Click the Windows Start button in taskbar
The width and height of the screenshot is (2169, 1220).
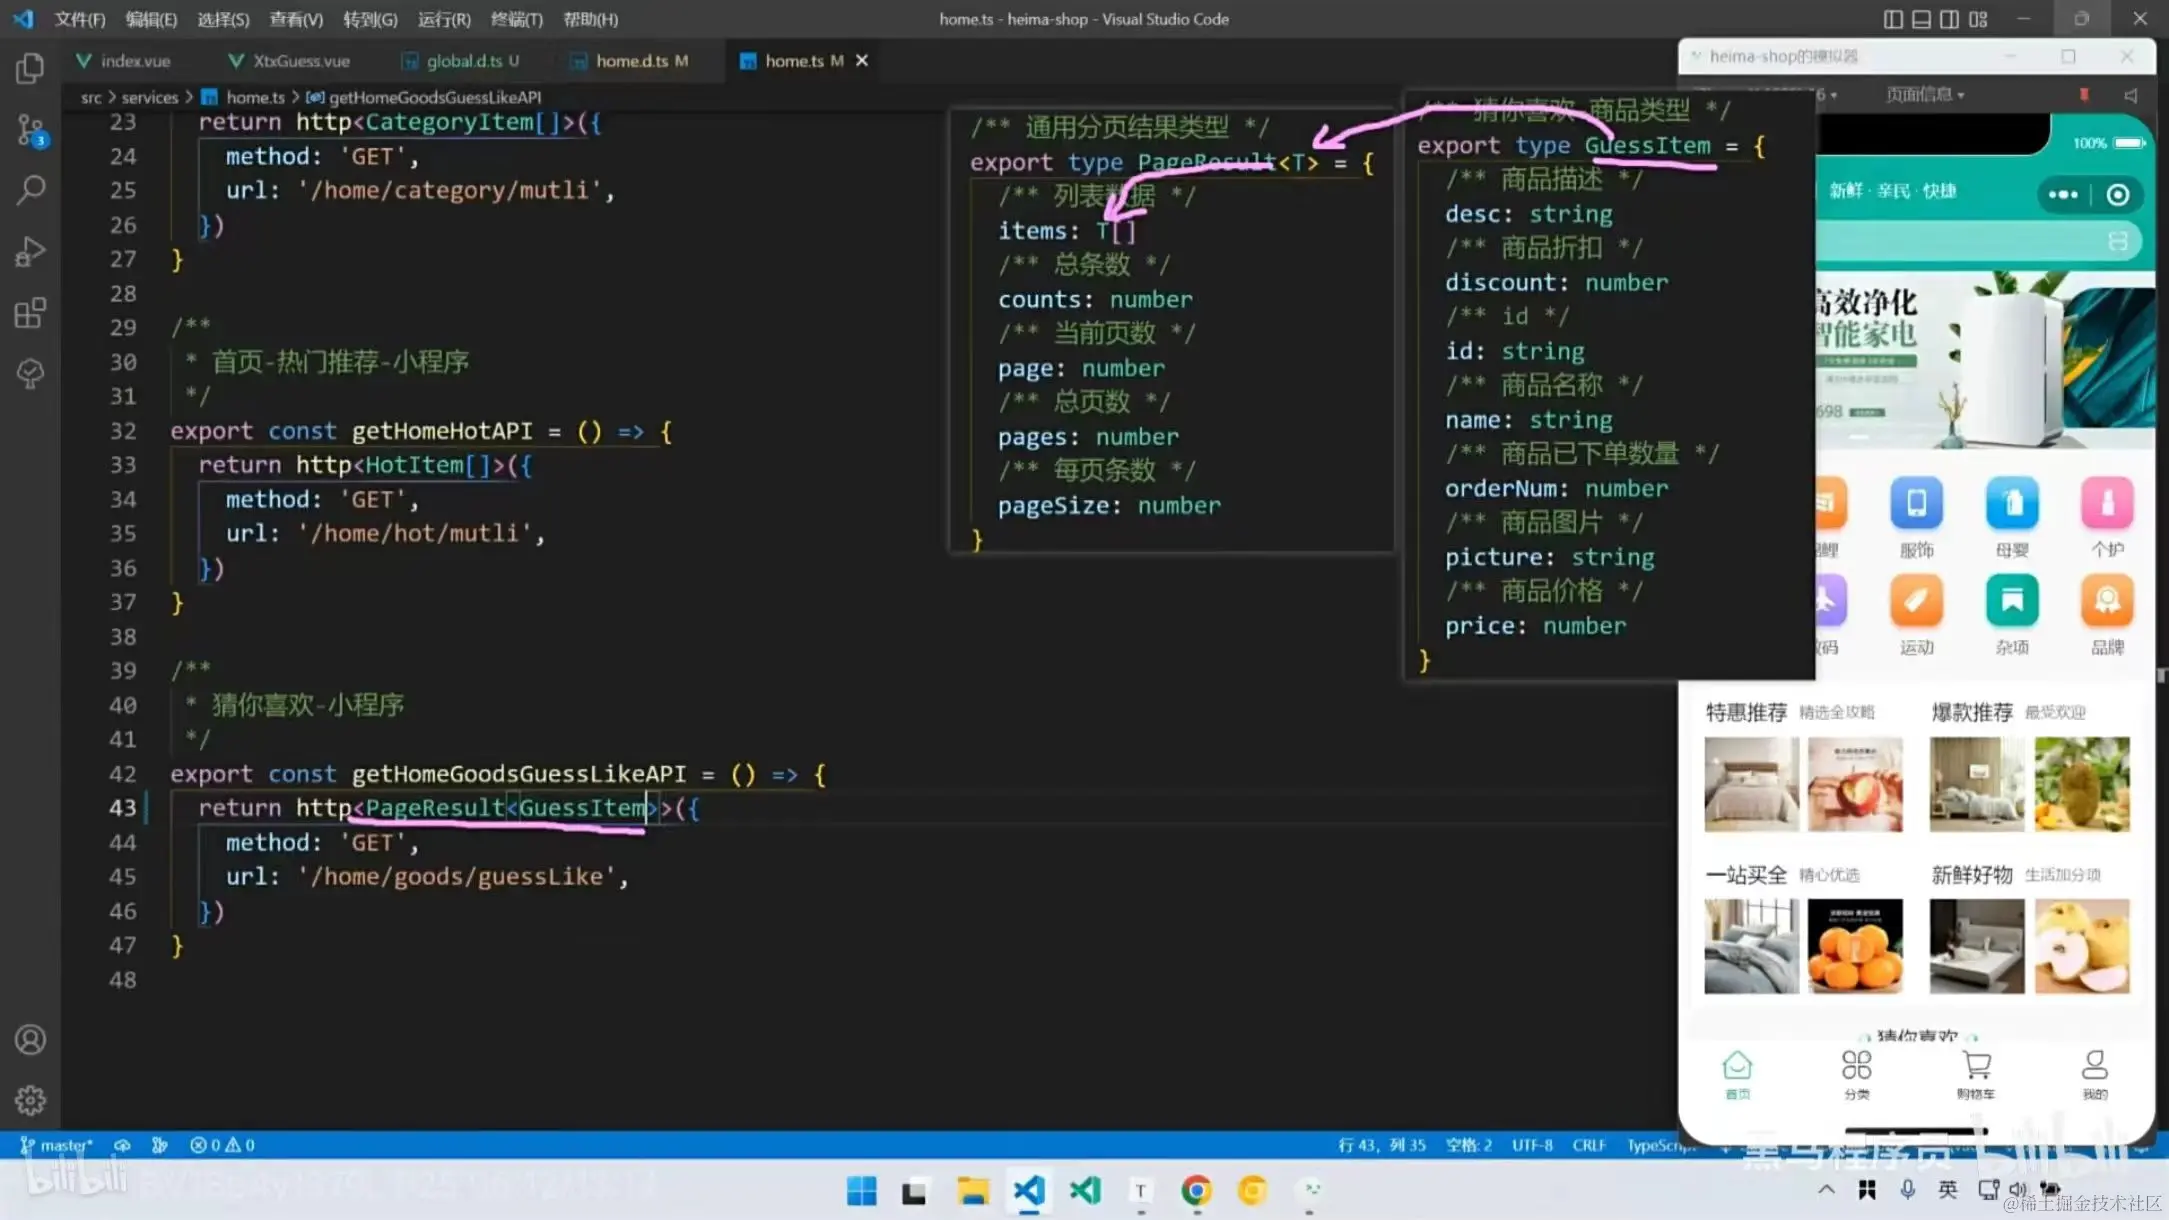pyautogui.click(x=861, y=1191)
